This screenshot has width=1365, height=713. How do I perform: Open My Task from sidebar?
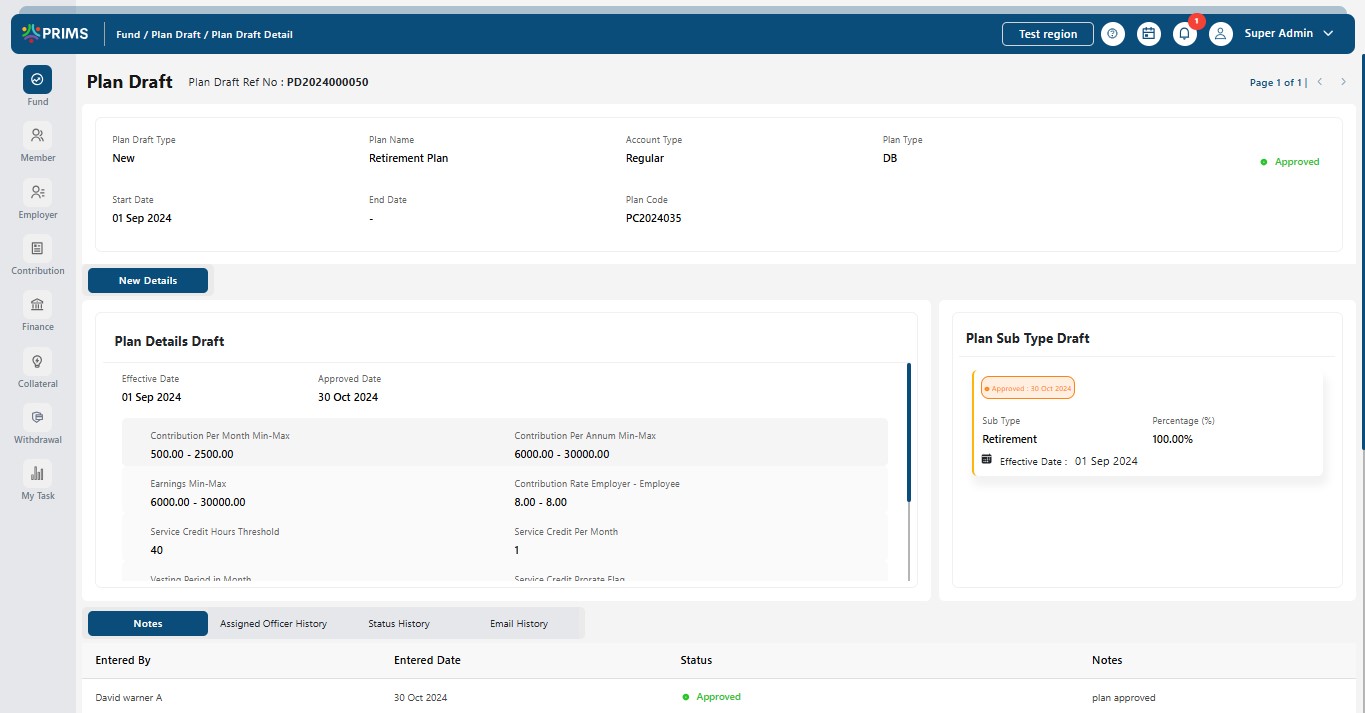coord(37,474)
